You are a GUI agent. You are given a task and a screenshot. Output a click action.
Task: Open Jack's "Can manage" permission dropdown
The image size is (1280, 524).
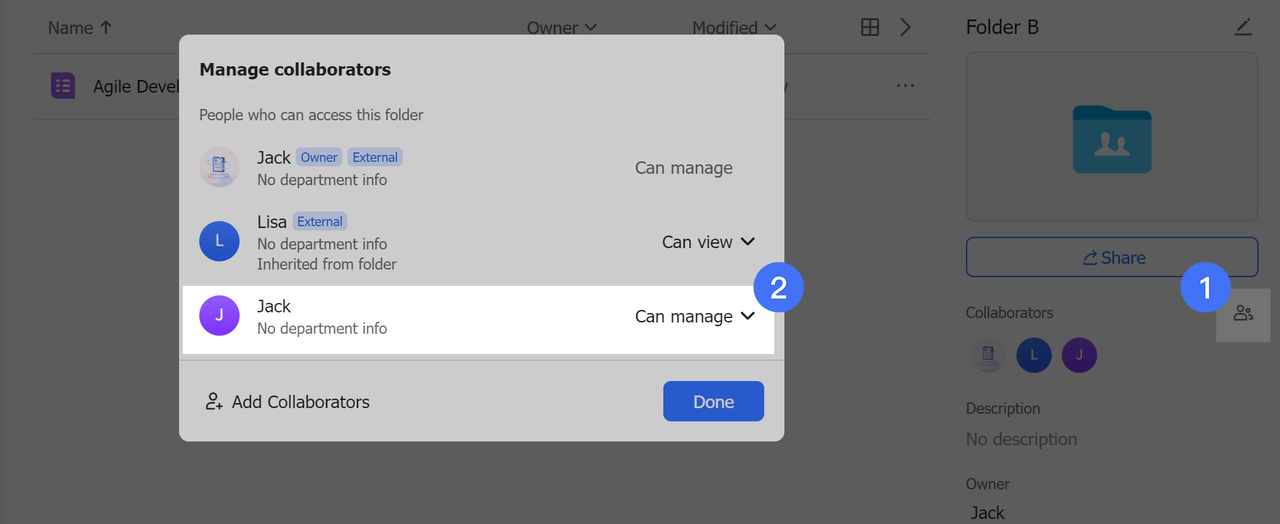coord(696,316)
